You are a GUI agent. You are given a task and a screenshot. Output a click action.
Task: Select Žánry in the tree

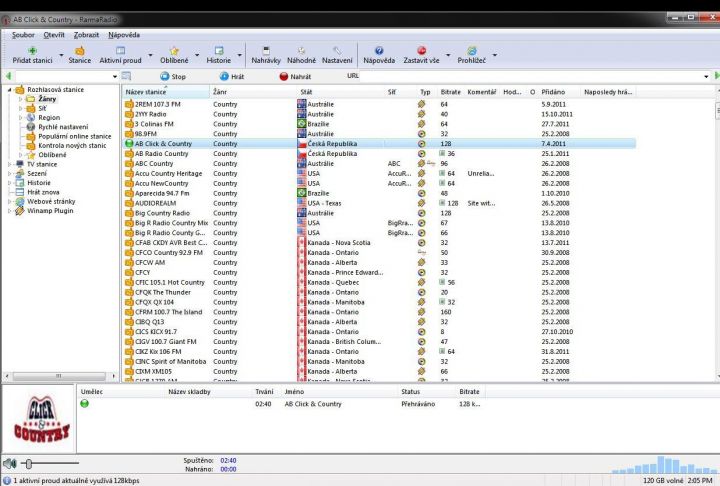coord(47,99)
